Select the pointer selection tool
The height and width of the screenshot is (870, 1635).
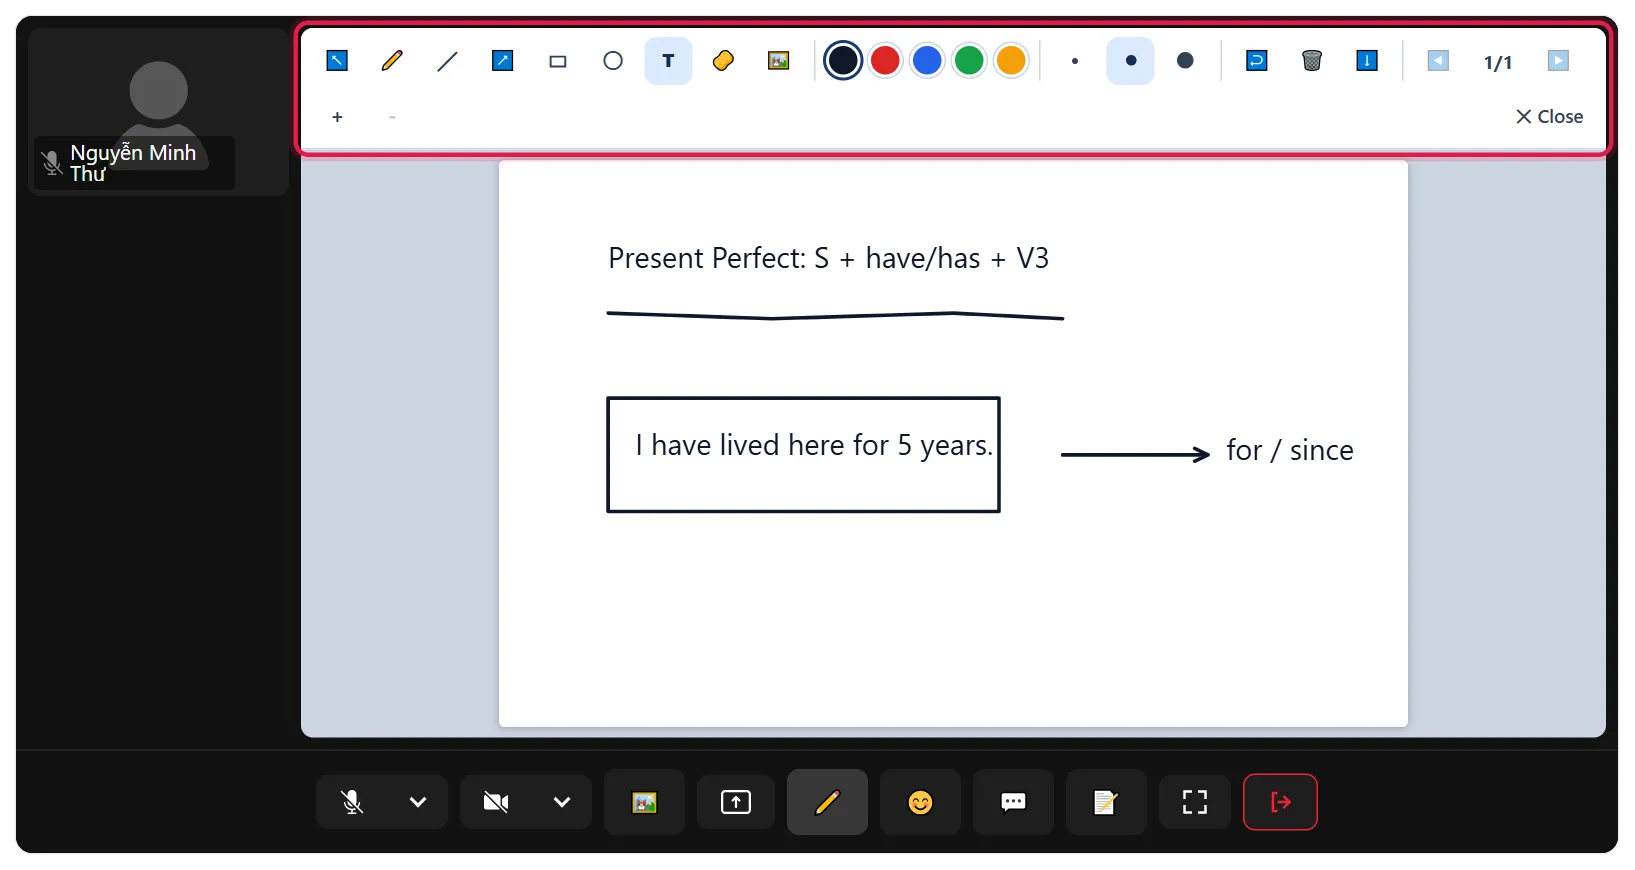coord(337,61)
